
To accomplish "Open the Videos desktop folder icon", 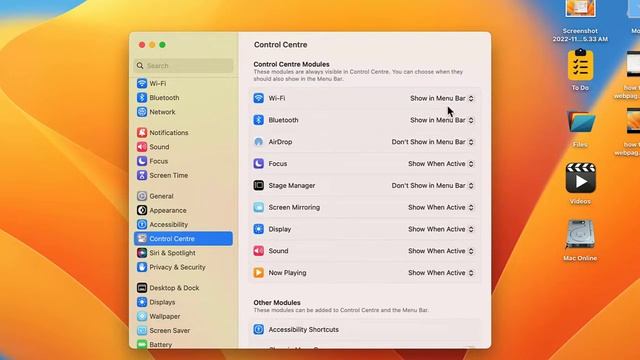I will point(580,178).
